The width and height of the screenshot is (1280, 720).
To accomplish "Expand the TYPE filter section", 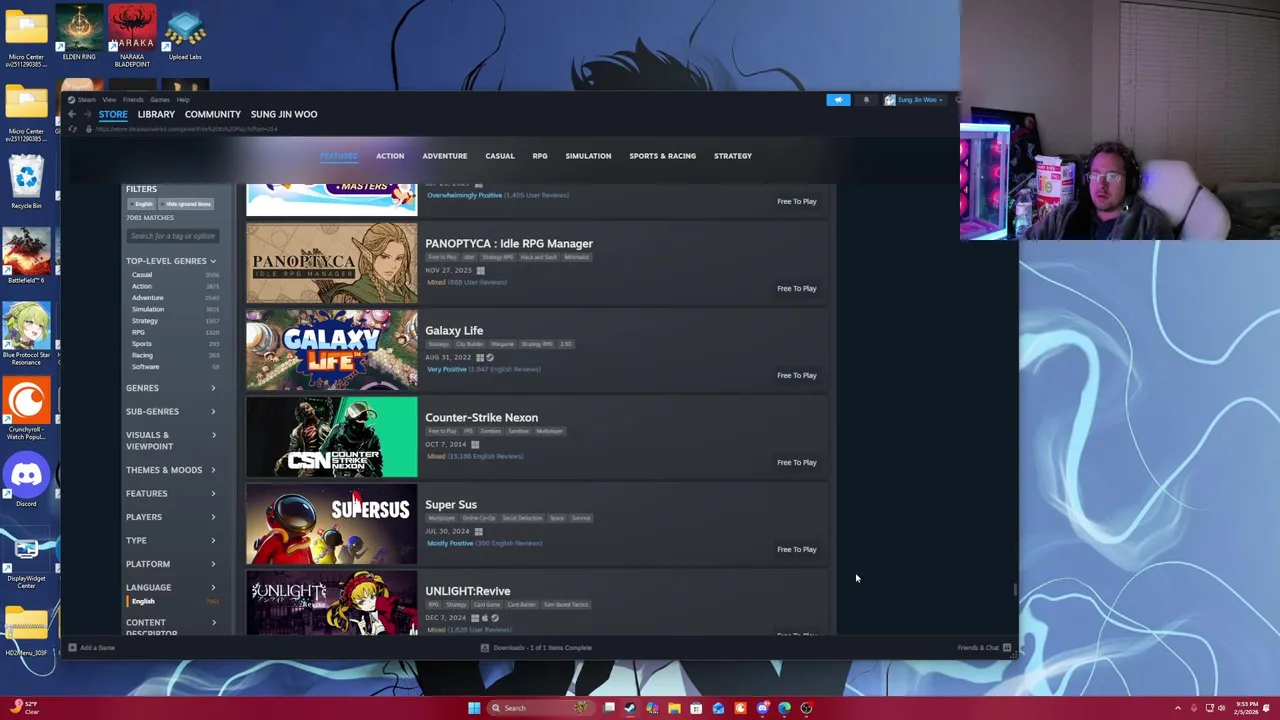I will 171,540.
